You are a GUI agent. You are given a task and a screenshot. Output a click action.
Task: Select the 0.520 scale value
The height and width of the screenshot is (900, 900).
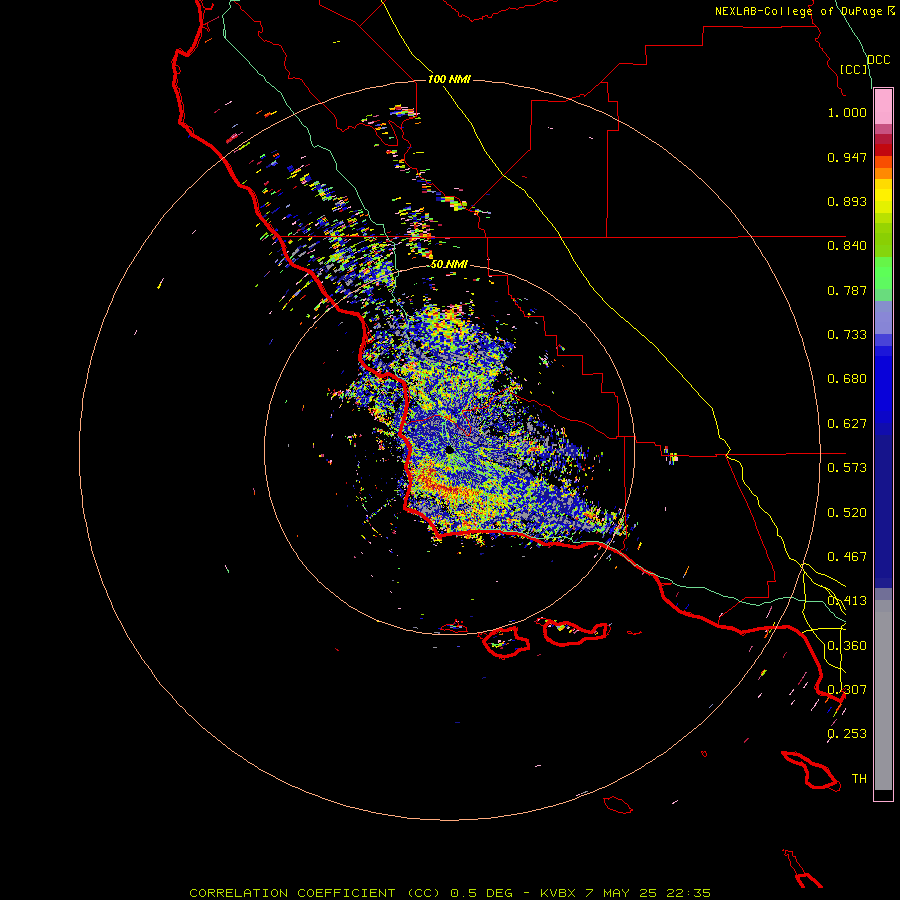(x=847, y=513)
